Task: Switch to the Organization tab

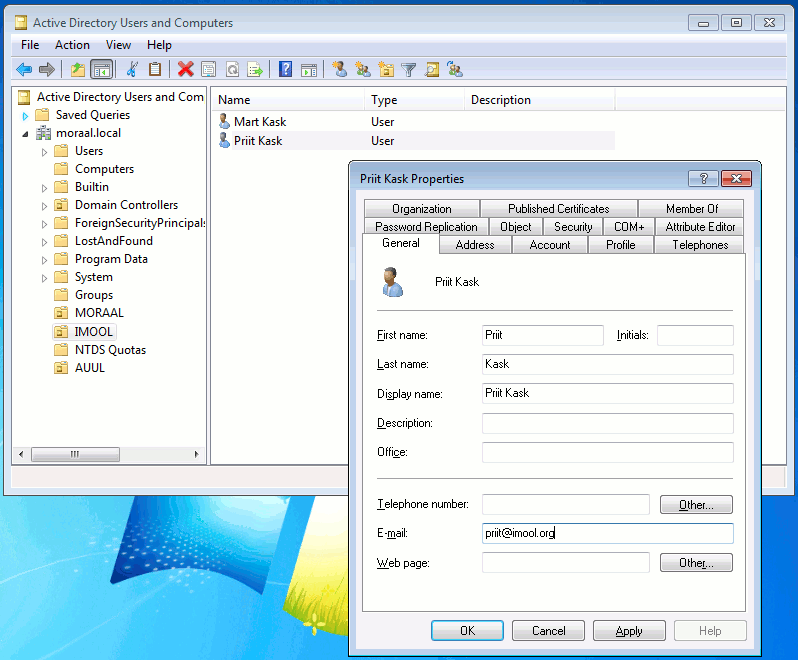Action: [x=421, y=209]
